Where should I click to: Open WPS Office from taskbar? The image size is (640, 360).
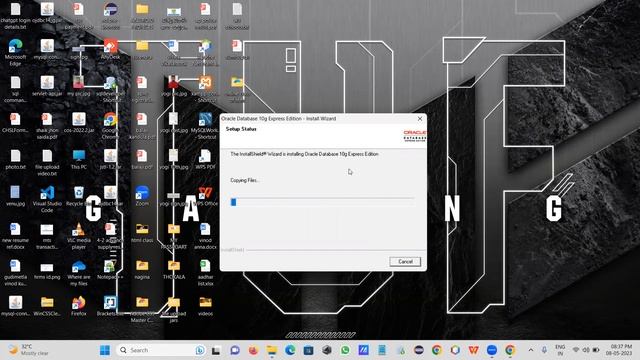click(473, 350)
